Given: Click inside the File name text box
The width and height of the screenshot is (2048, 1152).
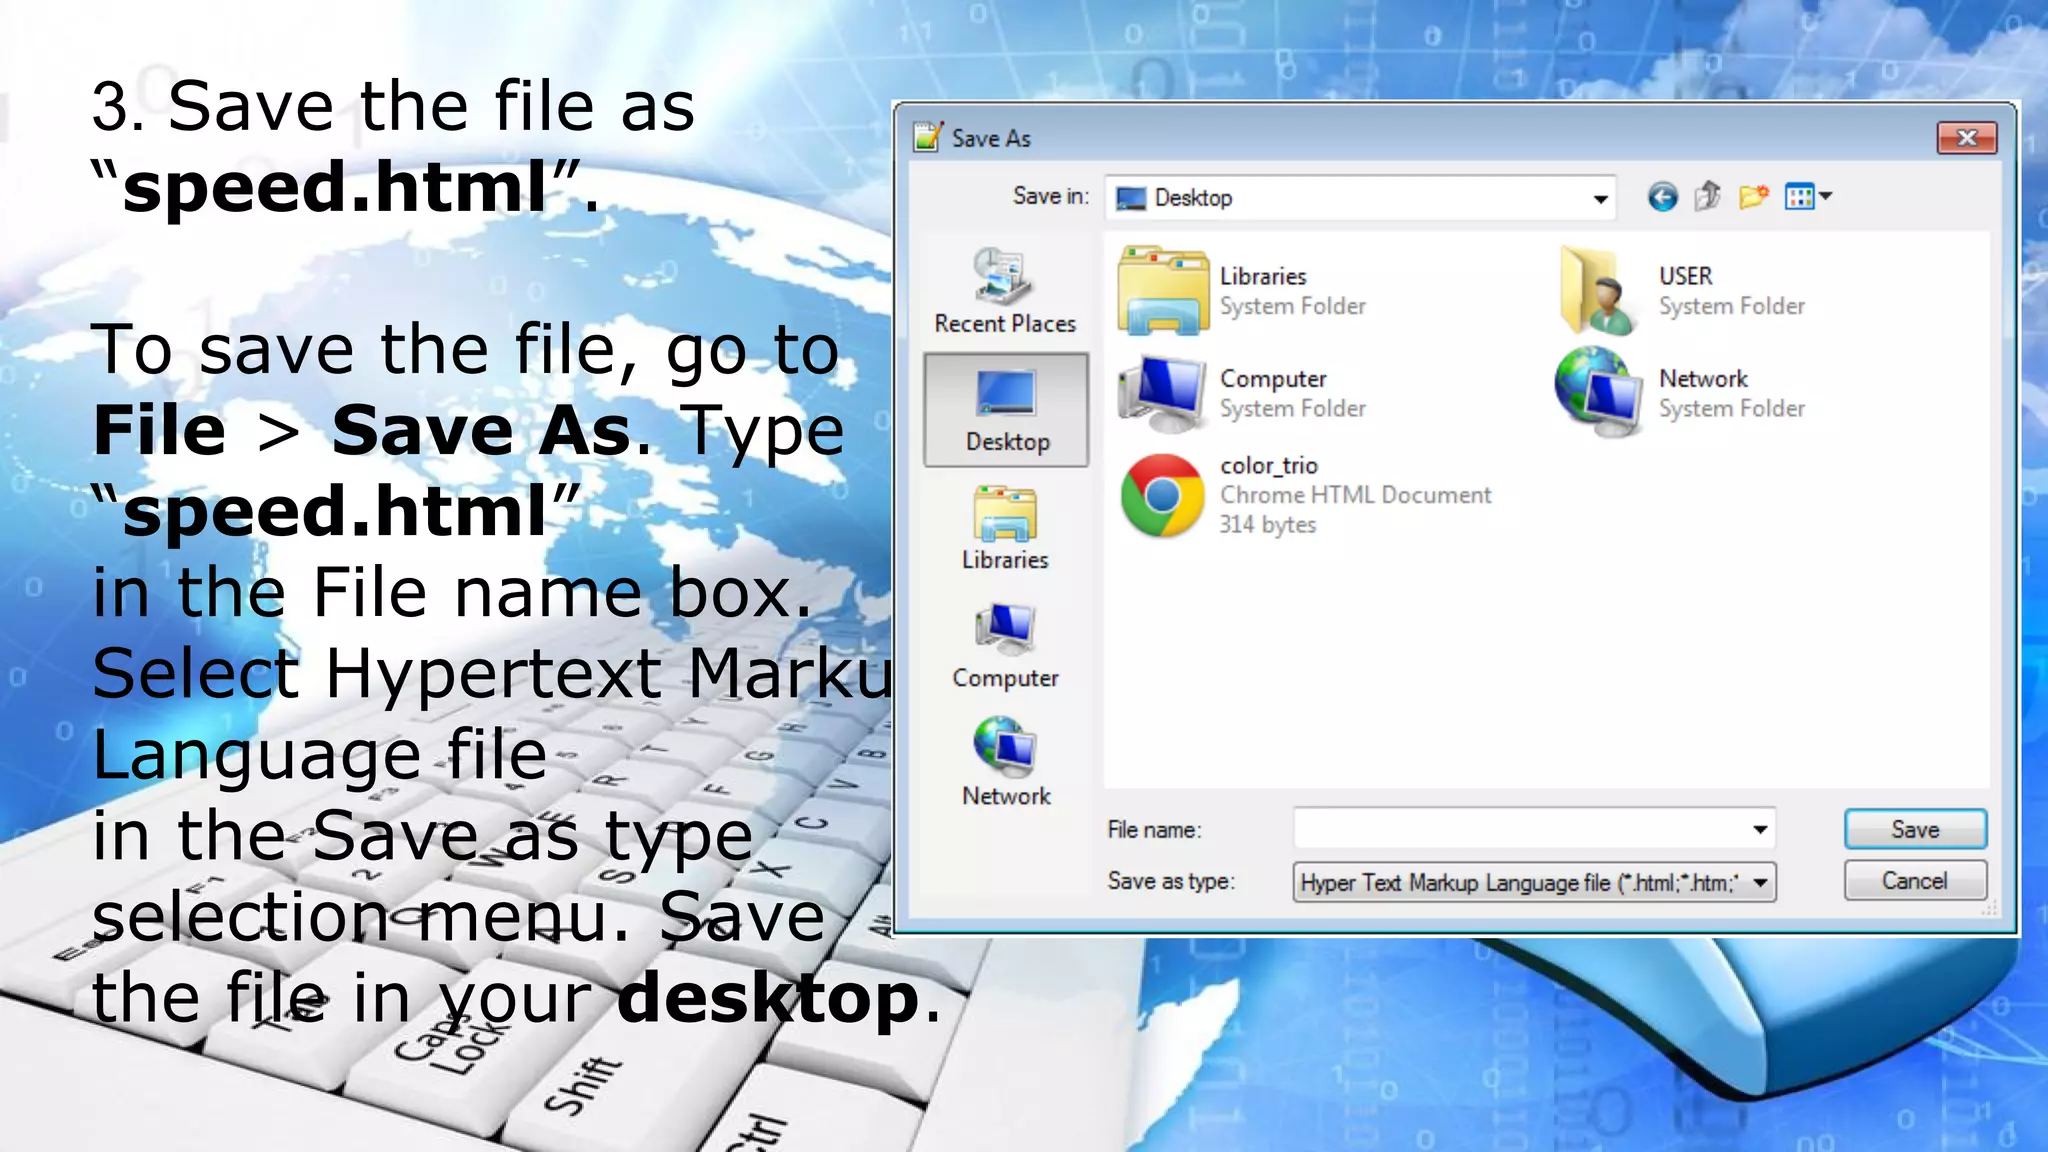Looking at the screenshot, I should (1520, 829).
